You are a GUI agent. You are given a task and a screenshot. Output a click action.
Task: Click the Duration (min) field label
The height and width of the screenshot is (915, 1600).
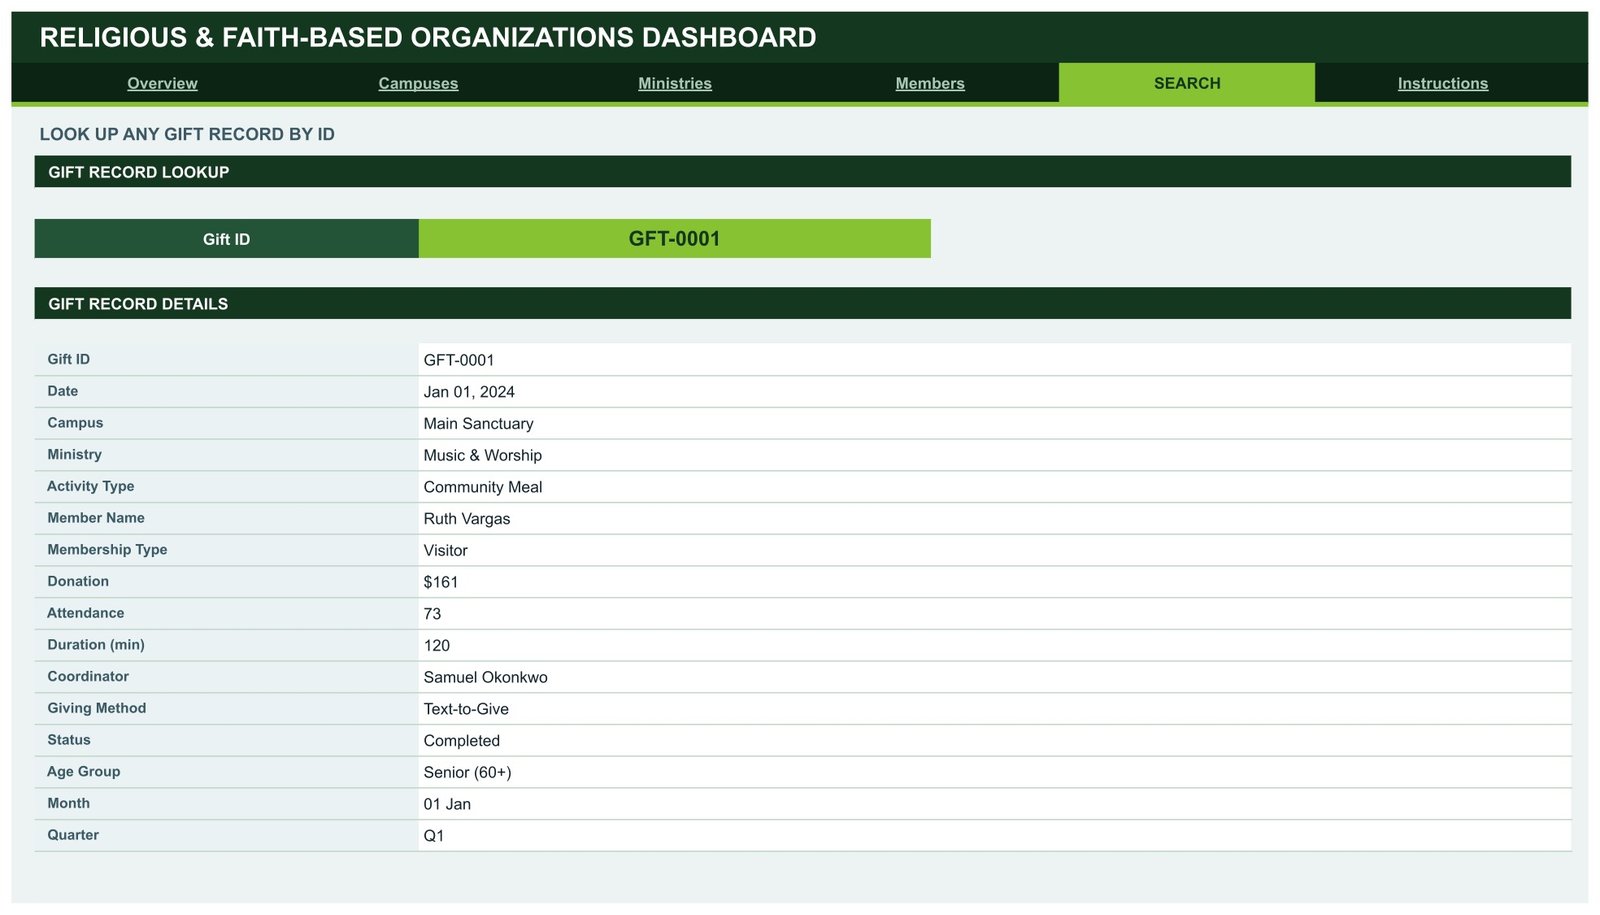tap(96, 645)
